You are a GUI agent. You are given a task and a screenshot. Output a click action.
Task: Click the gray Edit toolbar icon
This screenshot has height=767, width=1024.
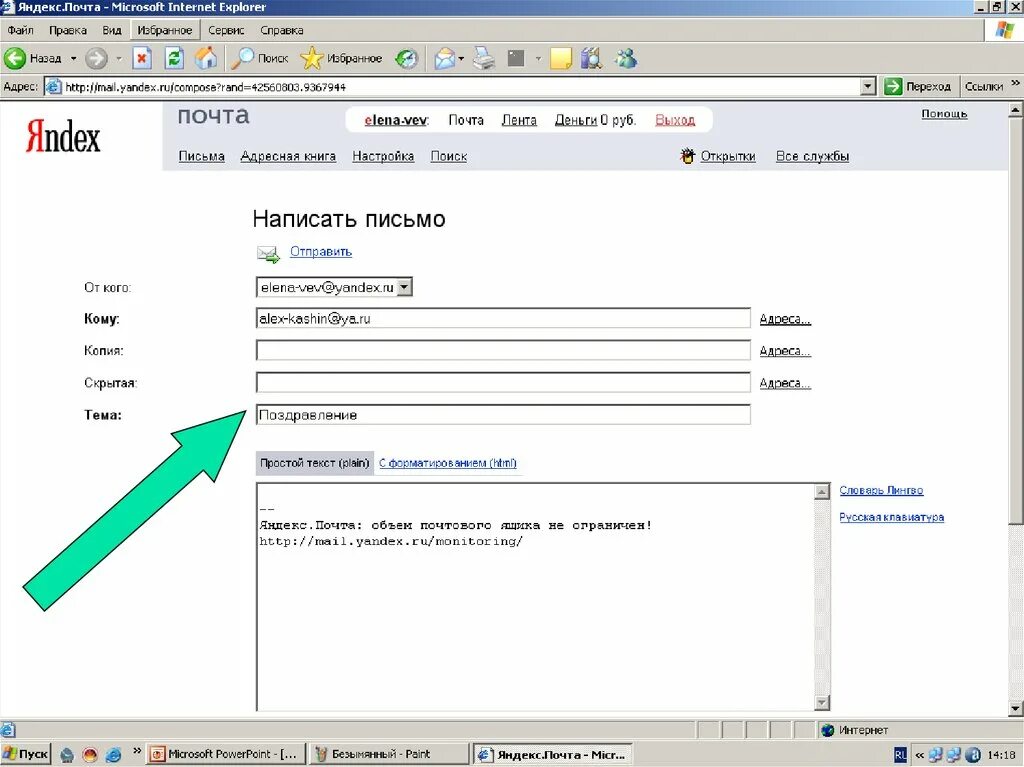click(x=516, y=59)
